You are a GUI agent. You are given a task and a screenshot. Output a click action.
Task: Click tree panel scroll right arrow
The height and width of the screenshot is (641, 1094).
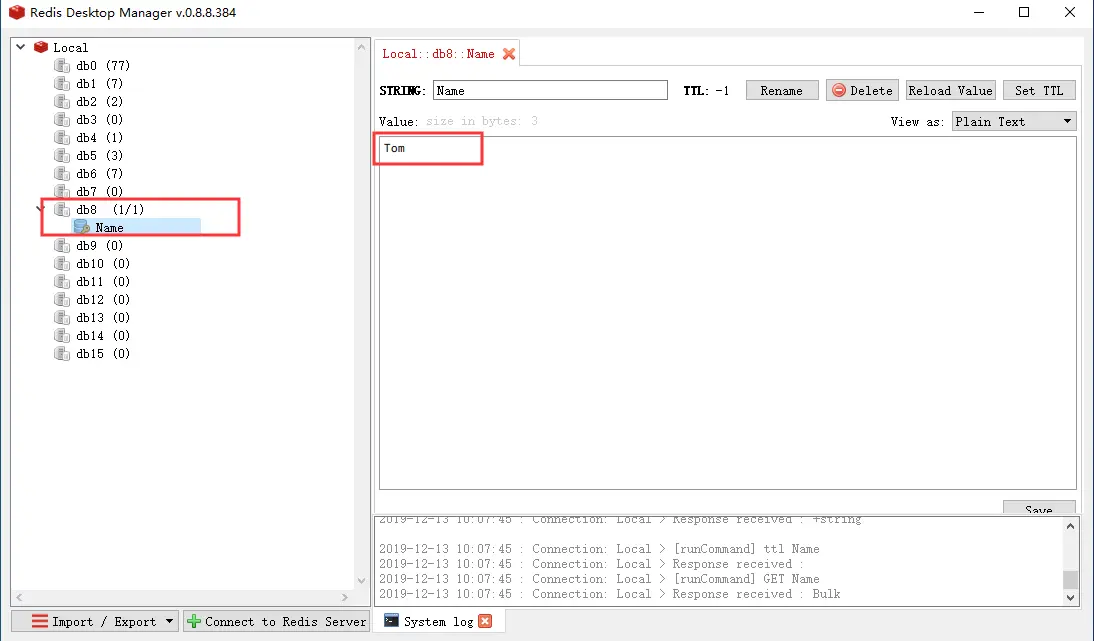coord(345,597)
